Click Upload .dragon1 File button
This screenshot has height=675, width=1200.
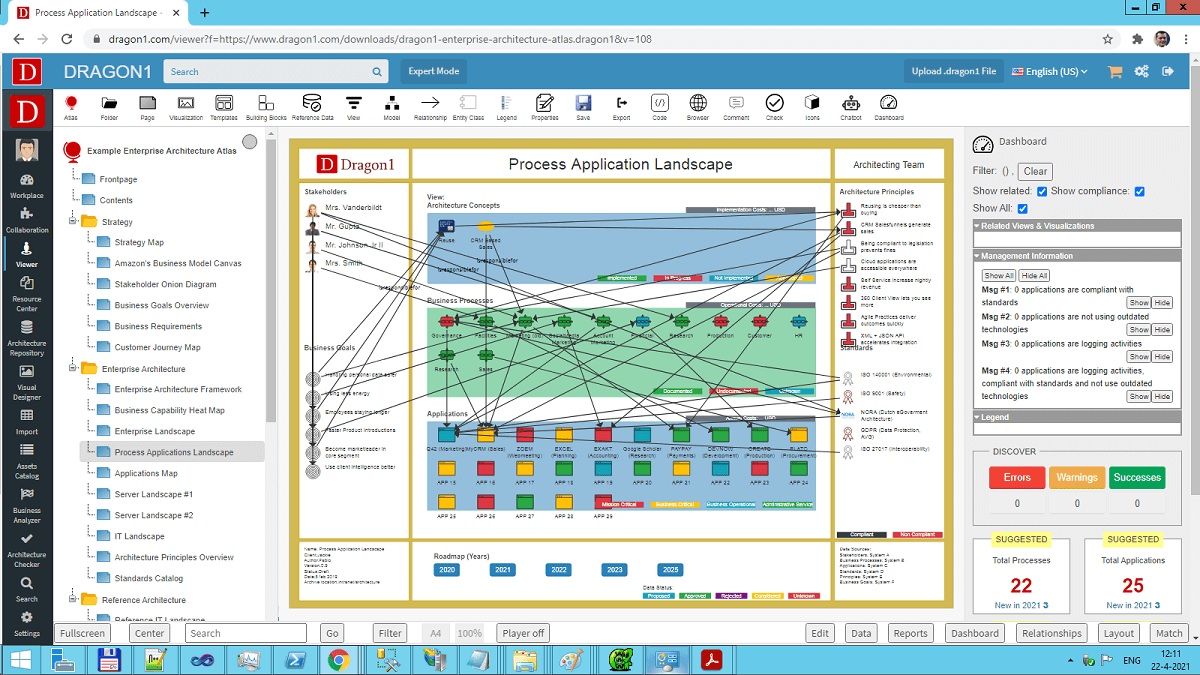pos(953,72)
